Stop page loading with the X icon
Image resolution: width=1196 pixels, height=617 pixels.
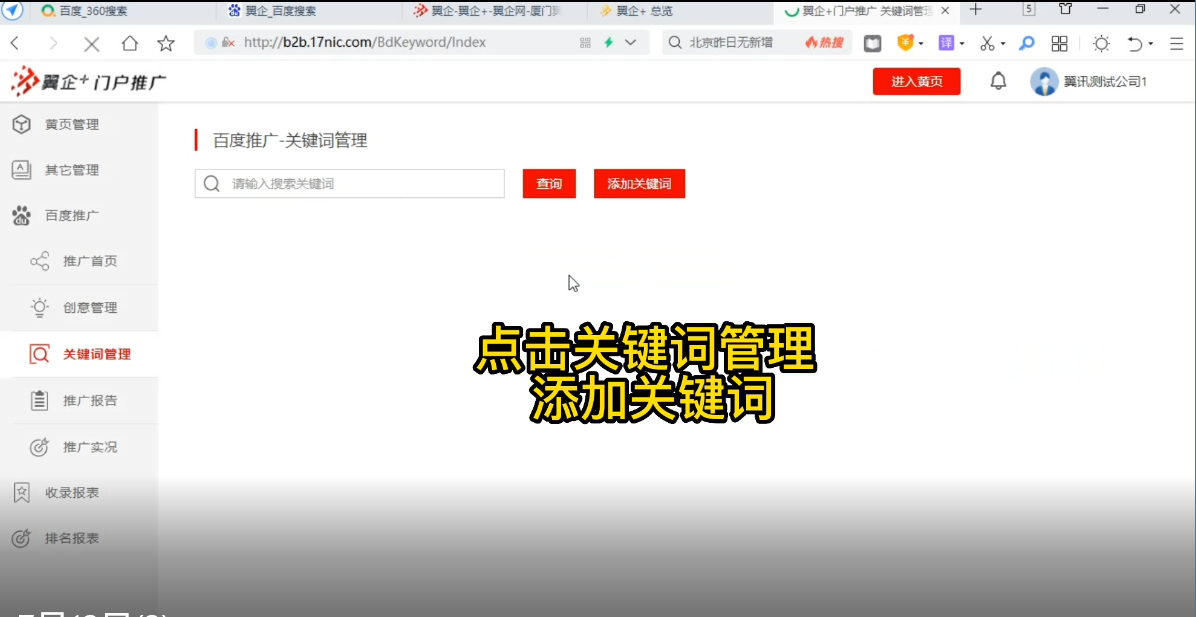[92, 44]
